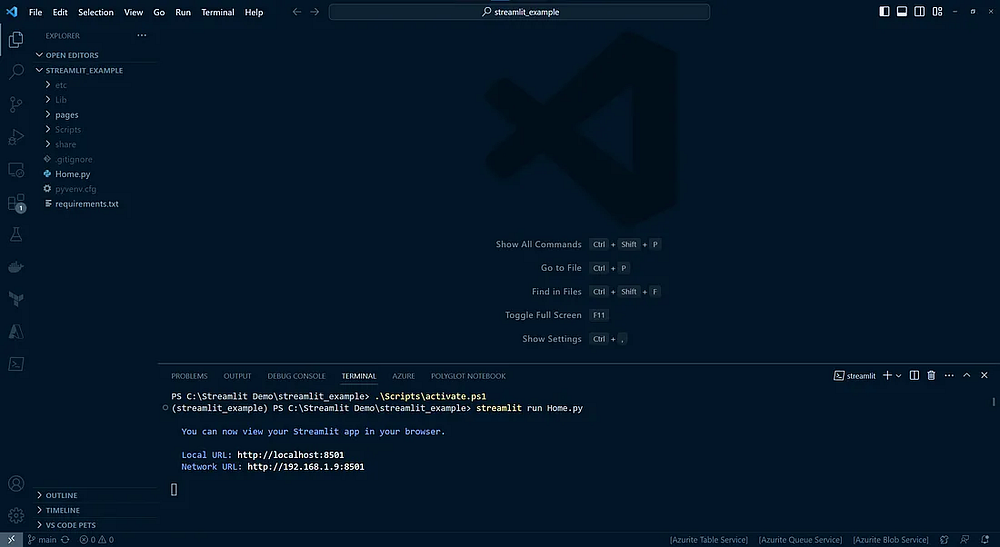Open the Explorer view in activity bar
Viewport: 1000px width, 547px height.
tap(16, 40)
